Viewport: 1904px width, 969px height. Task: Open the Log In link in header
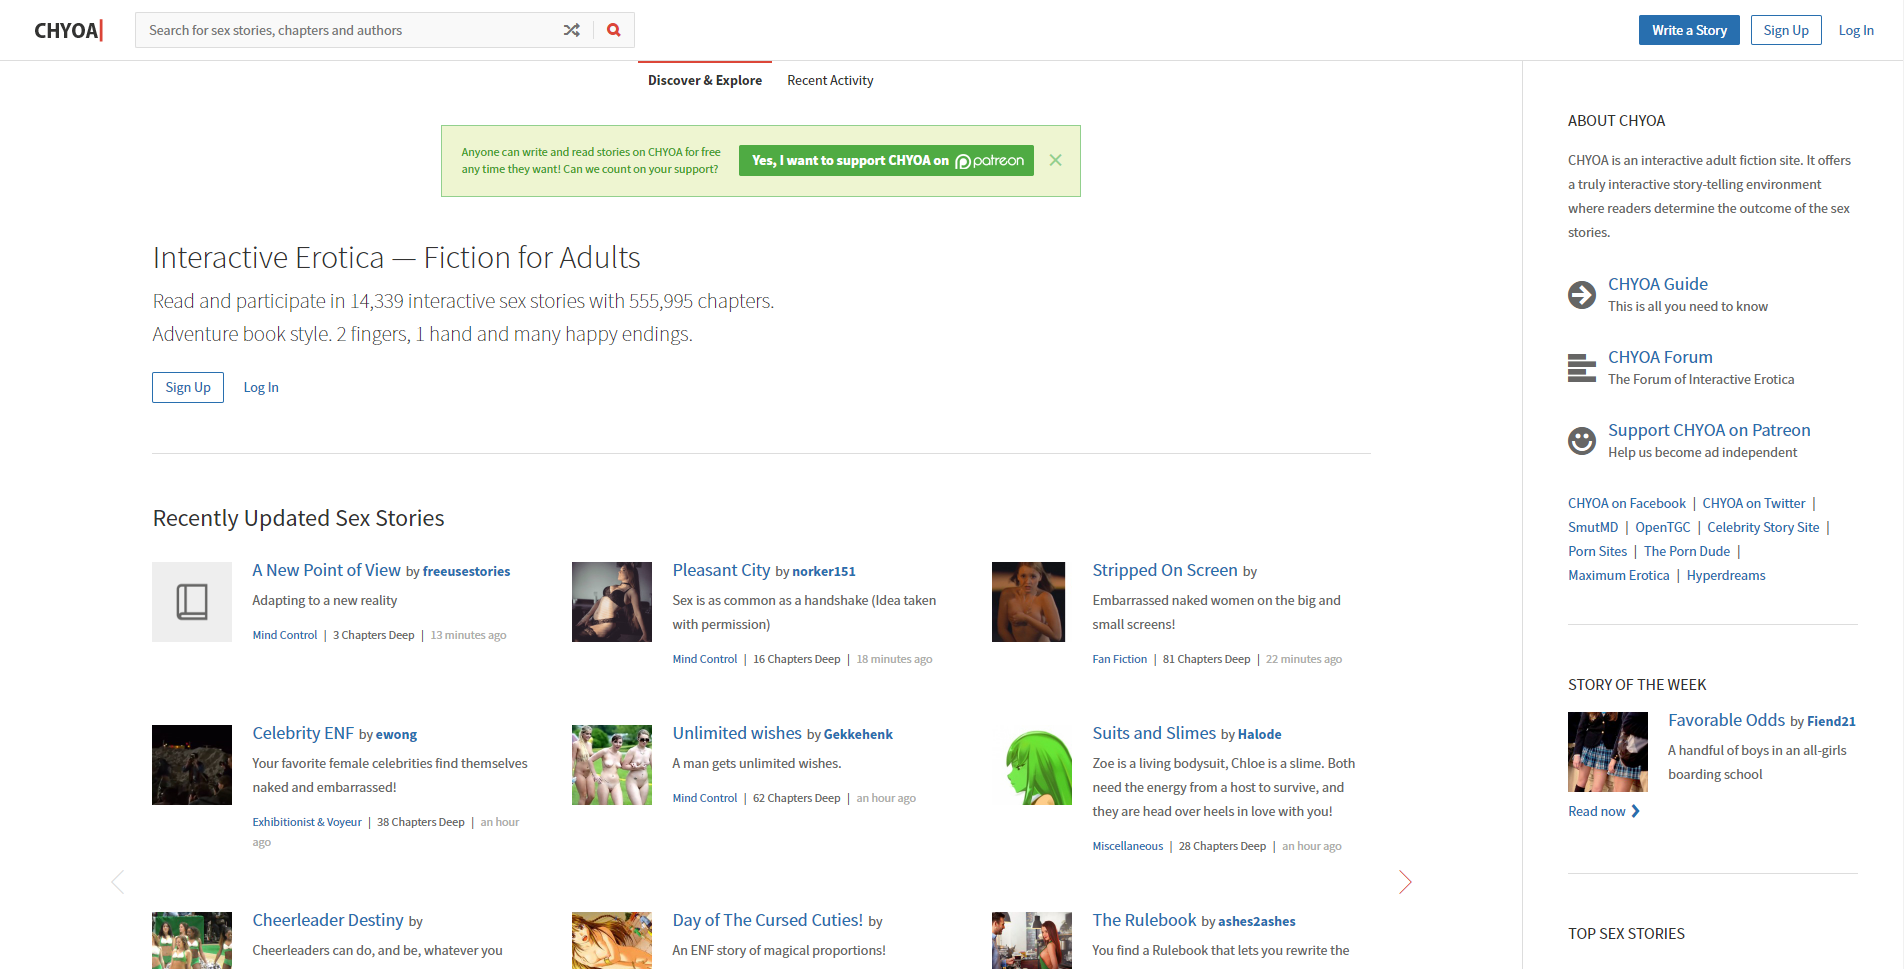(1855, 30)
